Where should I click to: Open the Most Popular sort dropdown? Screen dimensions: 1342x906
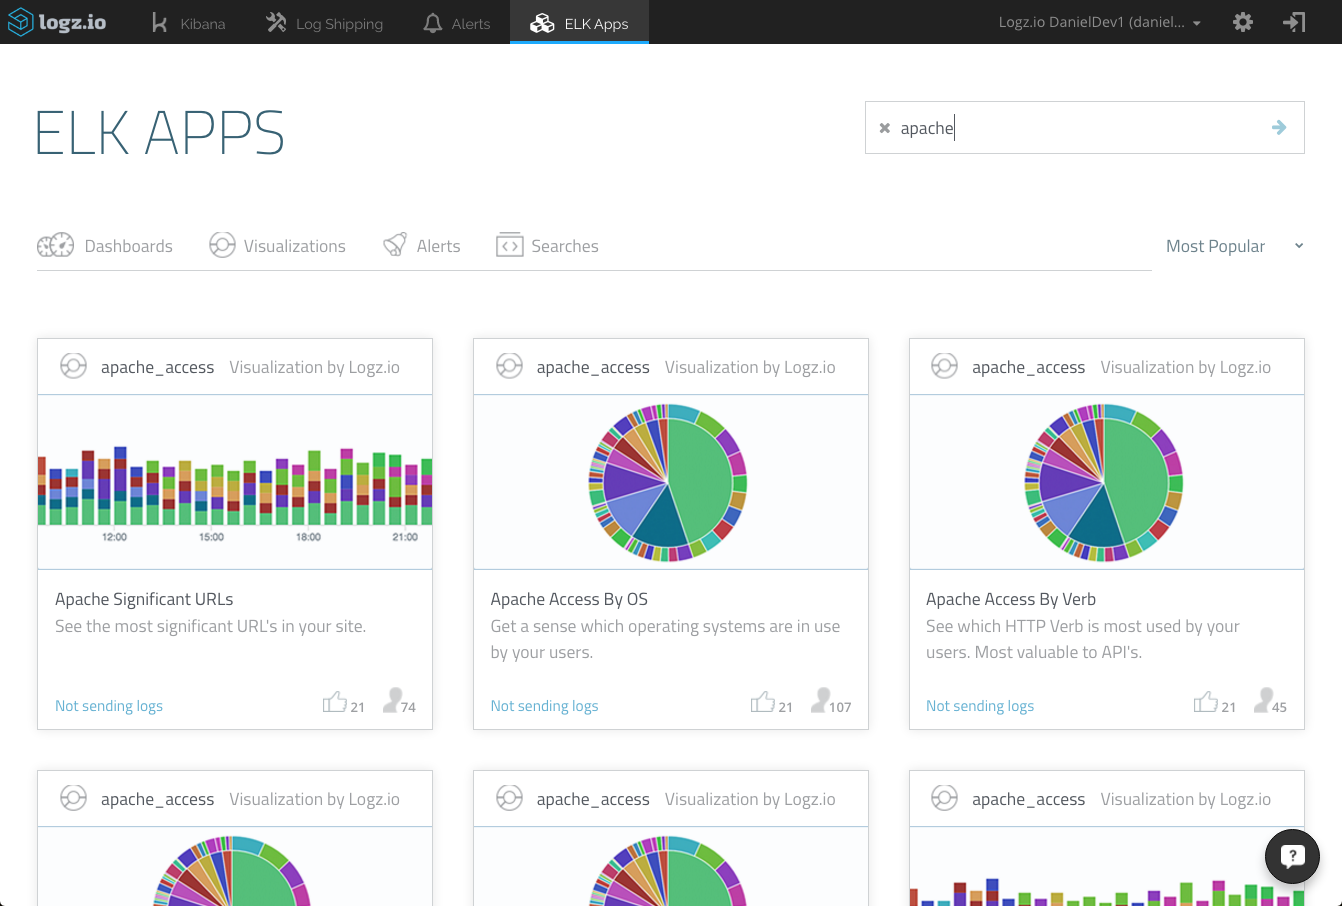point(1234,246)
